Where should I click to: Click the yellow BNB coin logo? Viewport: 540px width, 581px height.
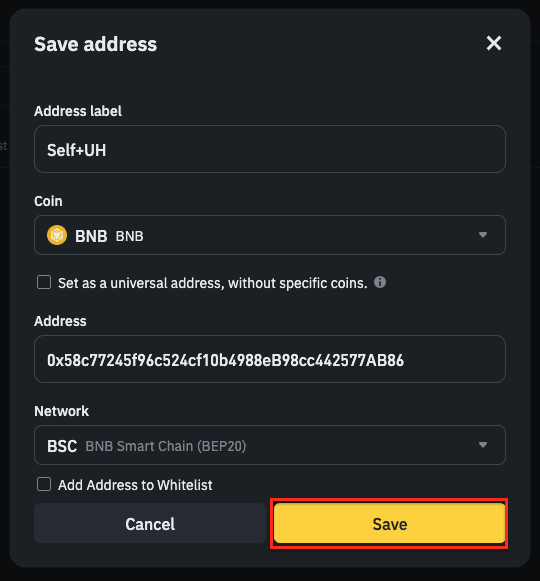(57, 235)
